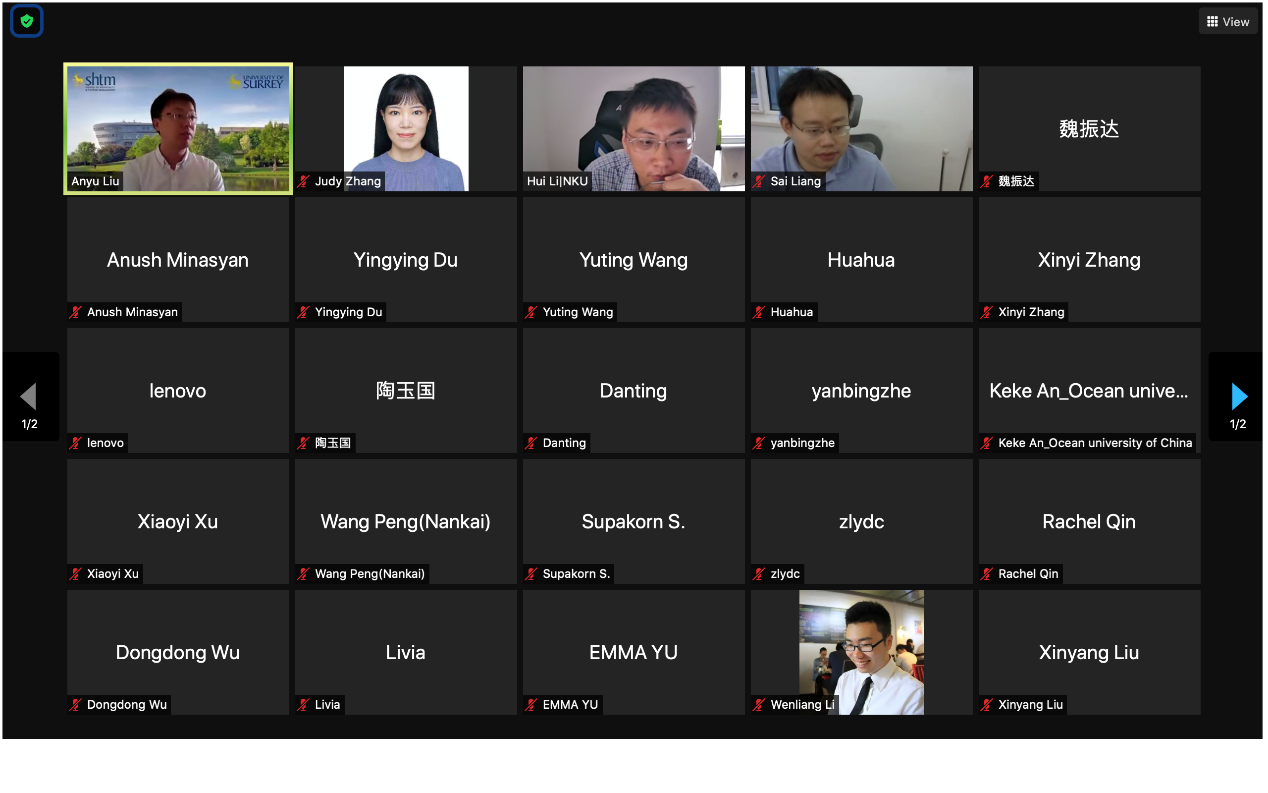Click the Anyu Liu name label
Image resolution: width=1268 pixels, height=793 pixels.
pyautogui.click(x=96, y=182)
